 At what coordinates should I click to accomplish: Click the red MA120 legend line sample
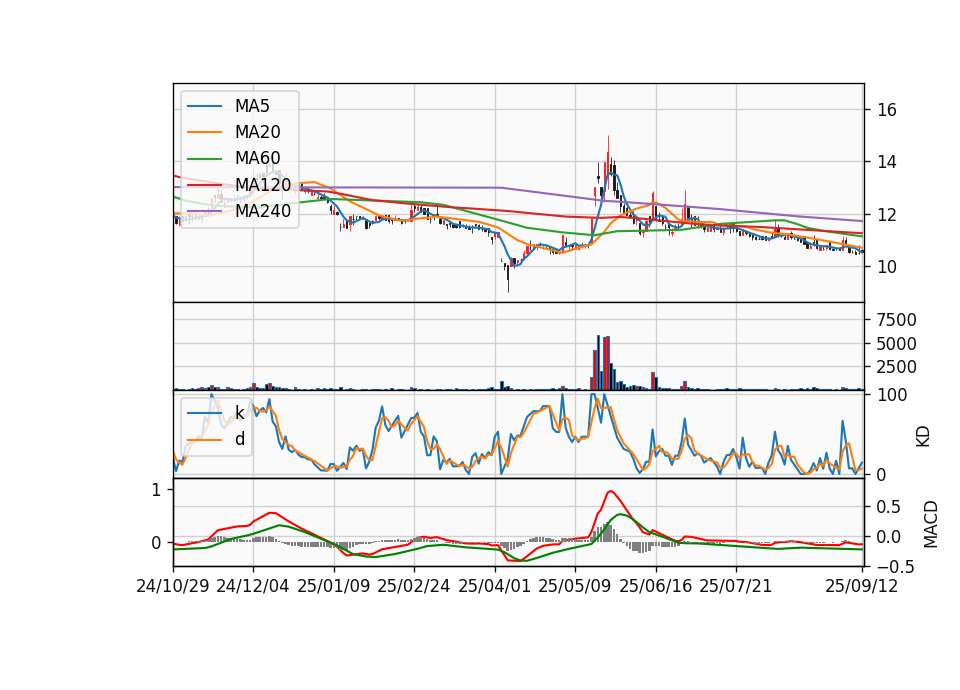point(204,185)
